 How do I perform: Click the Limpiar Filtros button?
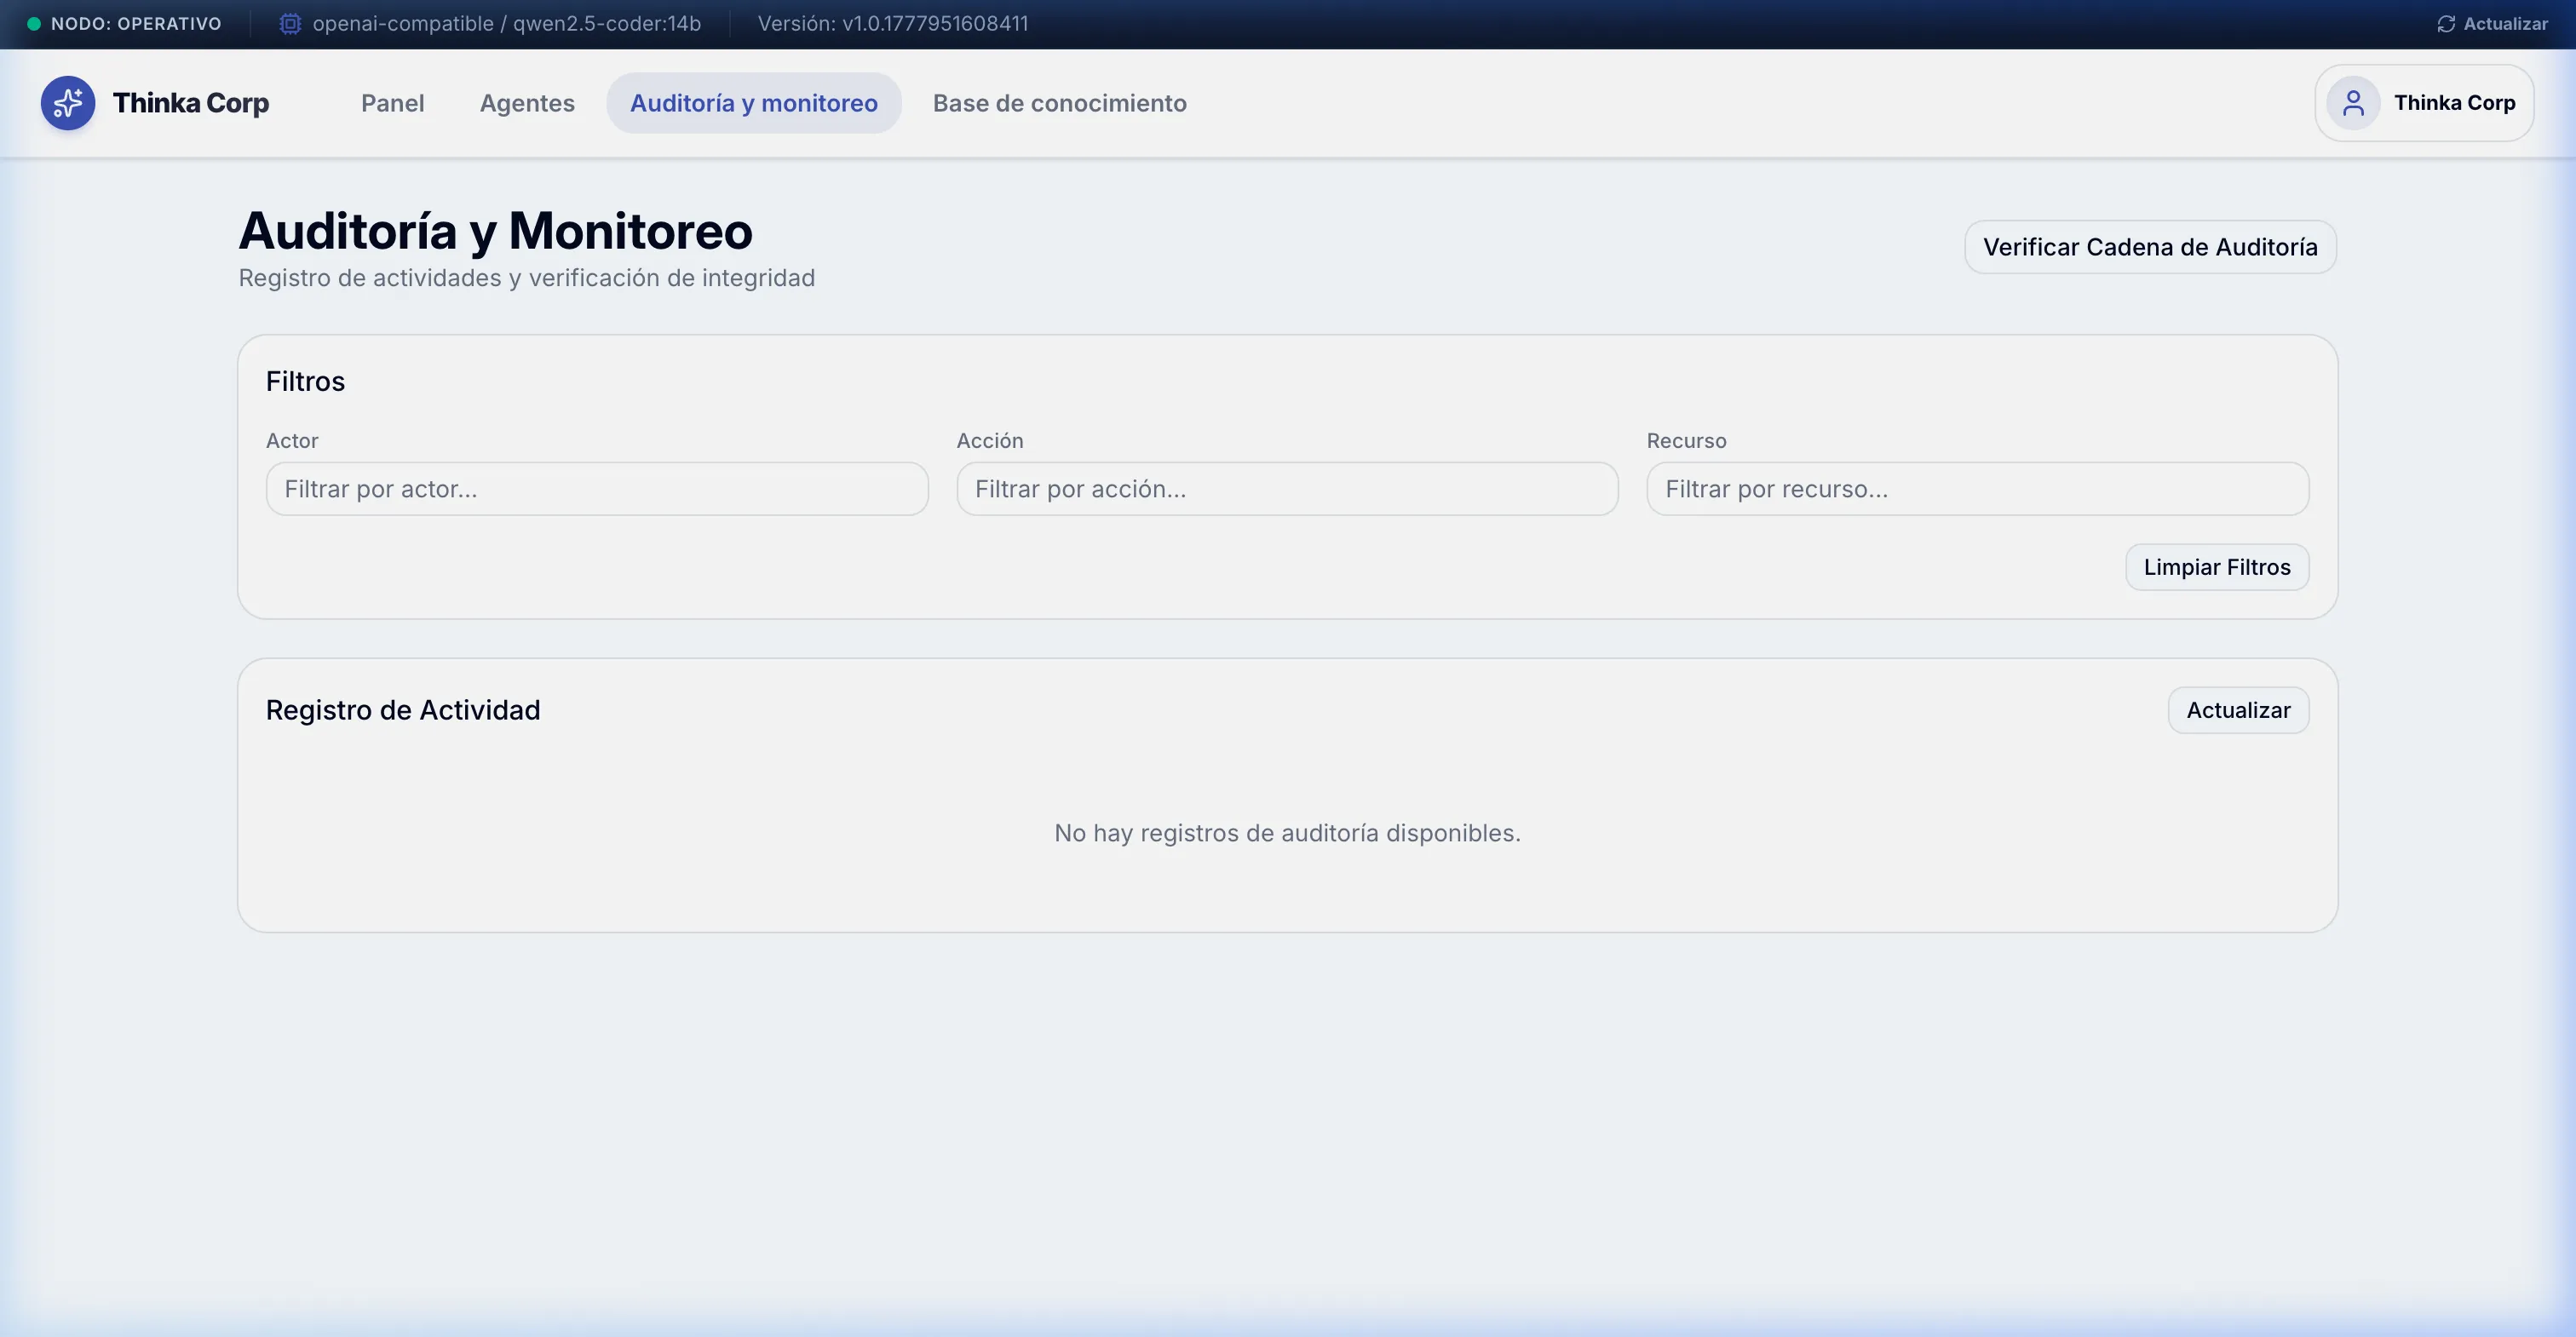tap(2217, 567)
